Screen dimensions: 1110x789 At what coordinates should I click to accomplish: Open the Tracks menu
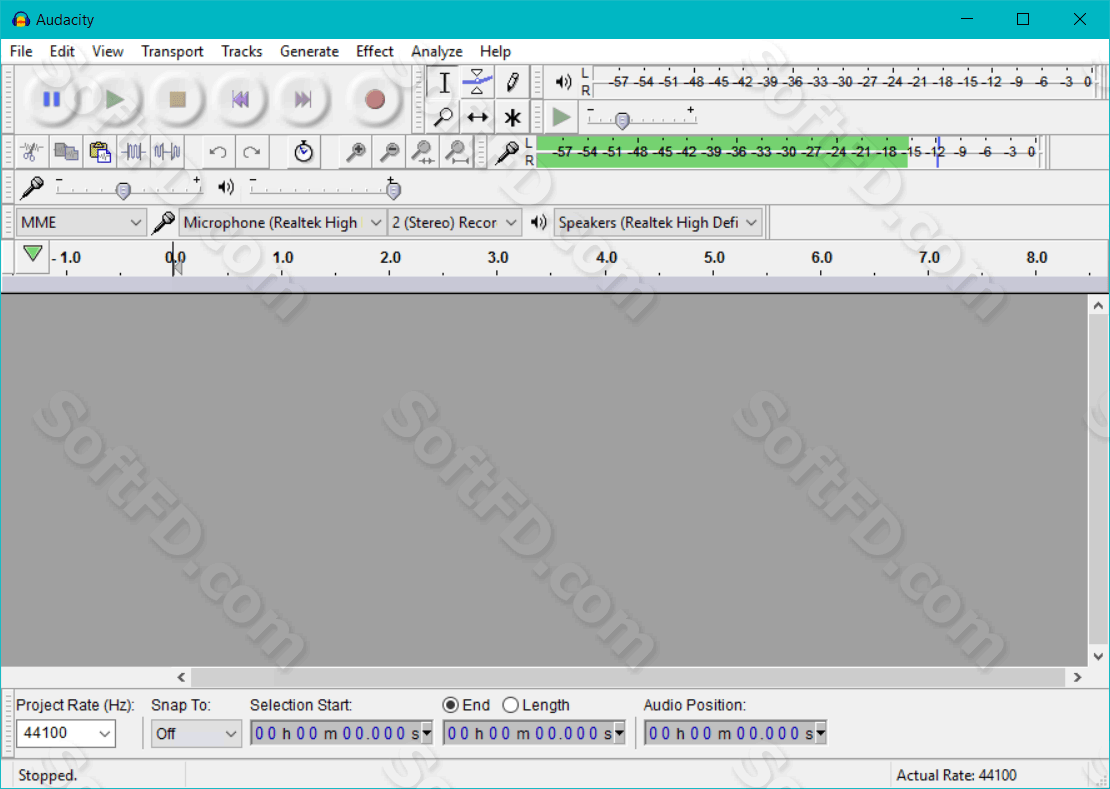[x=241, y=52]
